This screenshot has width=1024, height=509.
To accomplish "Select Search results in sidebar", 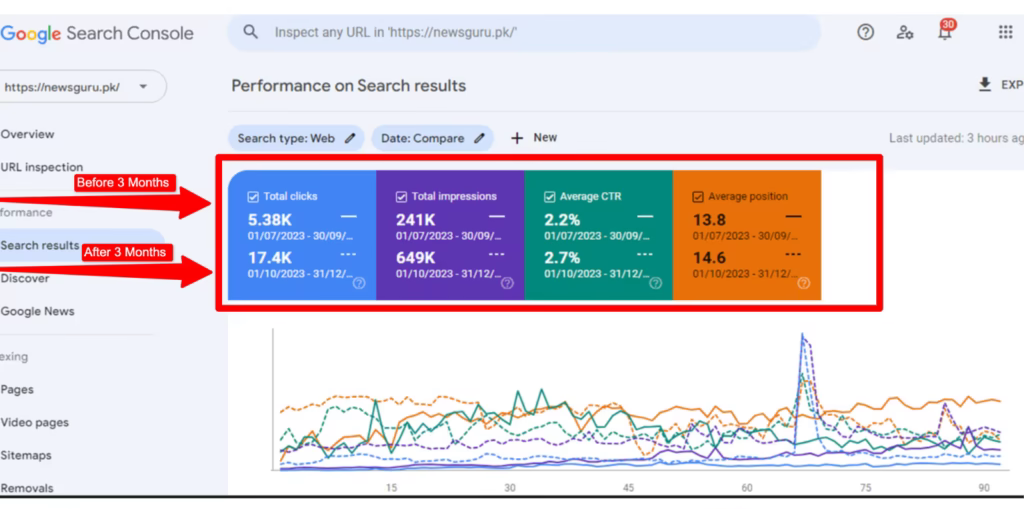I will click(x=40, y=246).
